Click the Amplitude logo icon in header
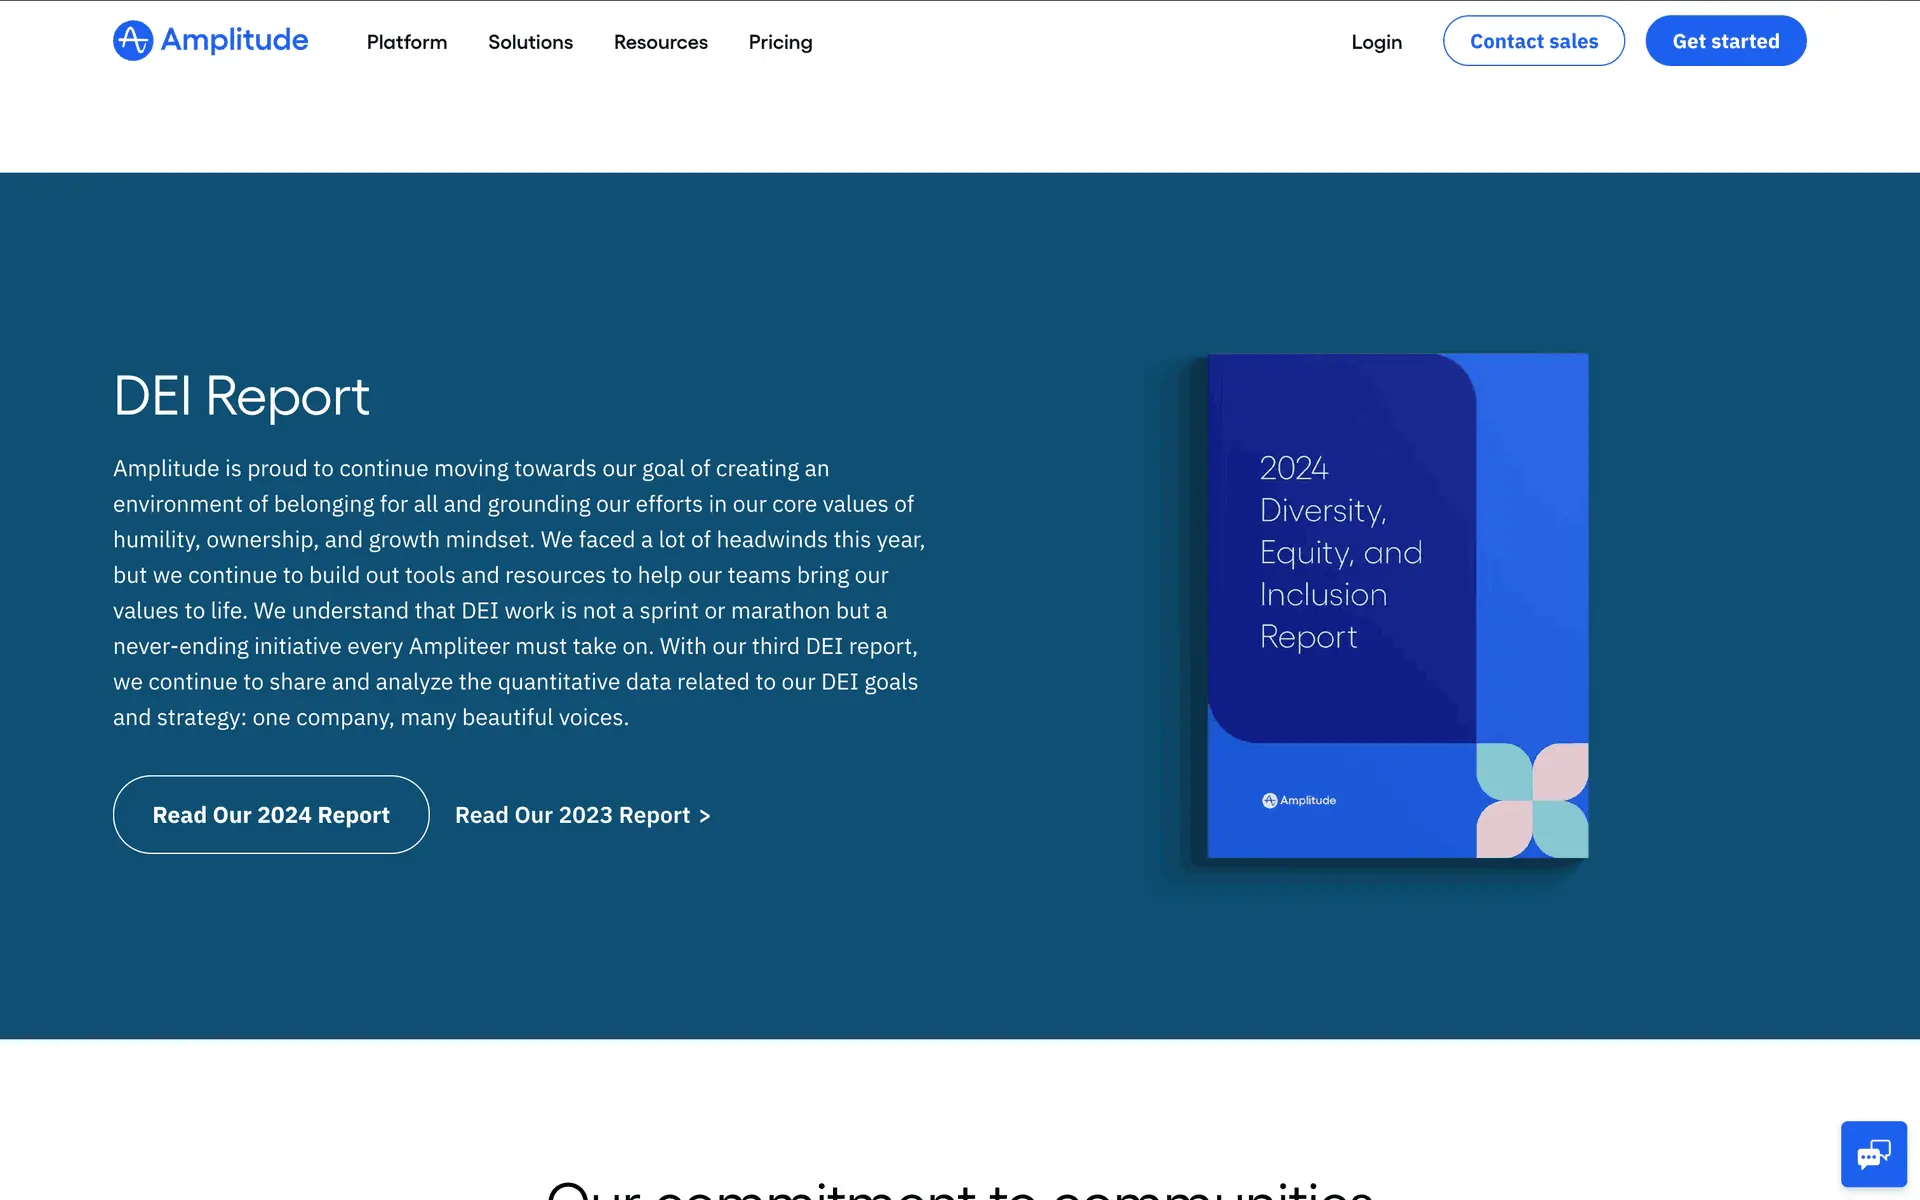 [133, 41]
